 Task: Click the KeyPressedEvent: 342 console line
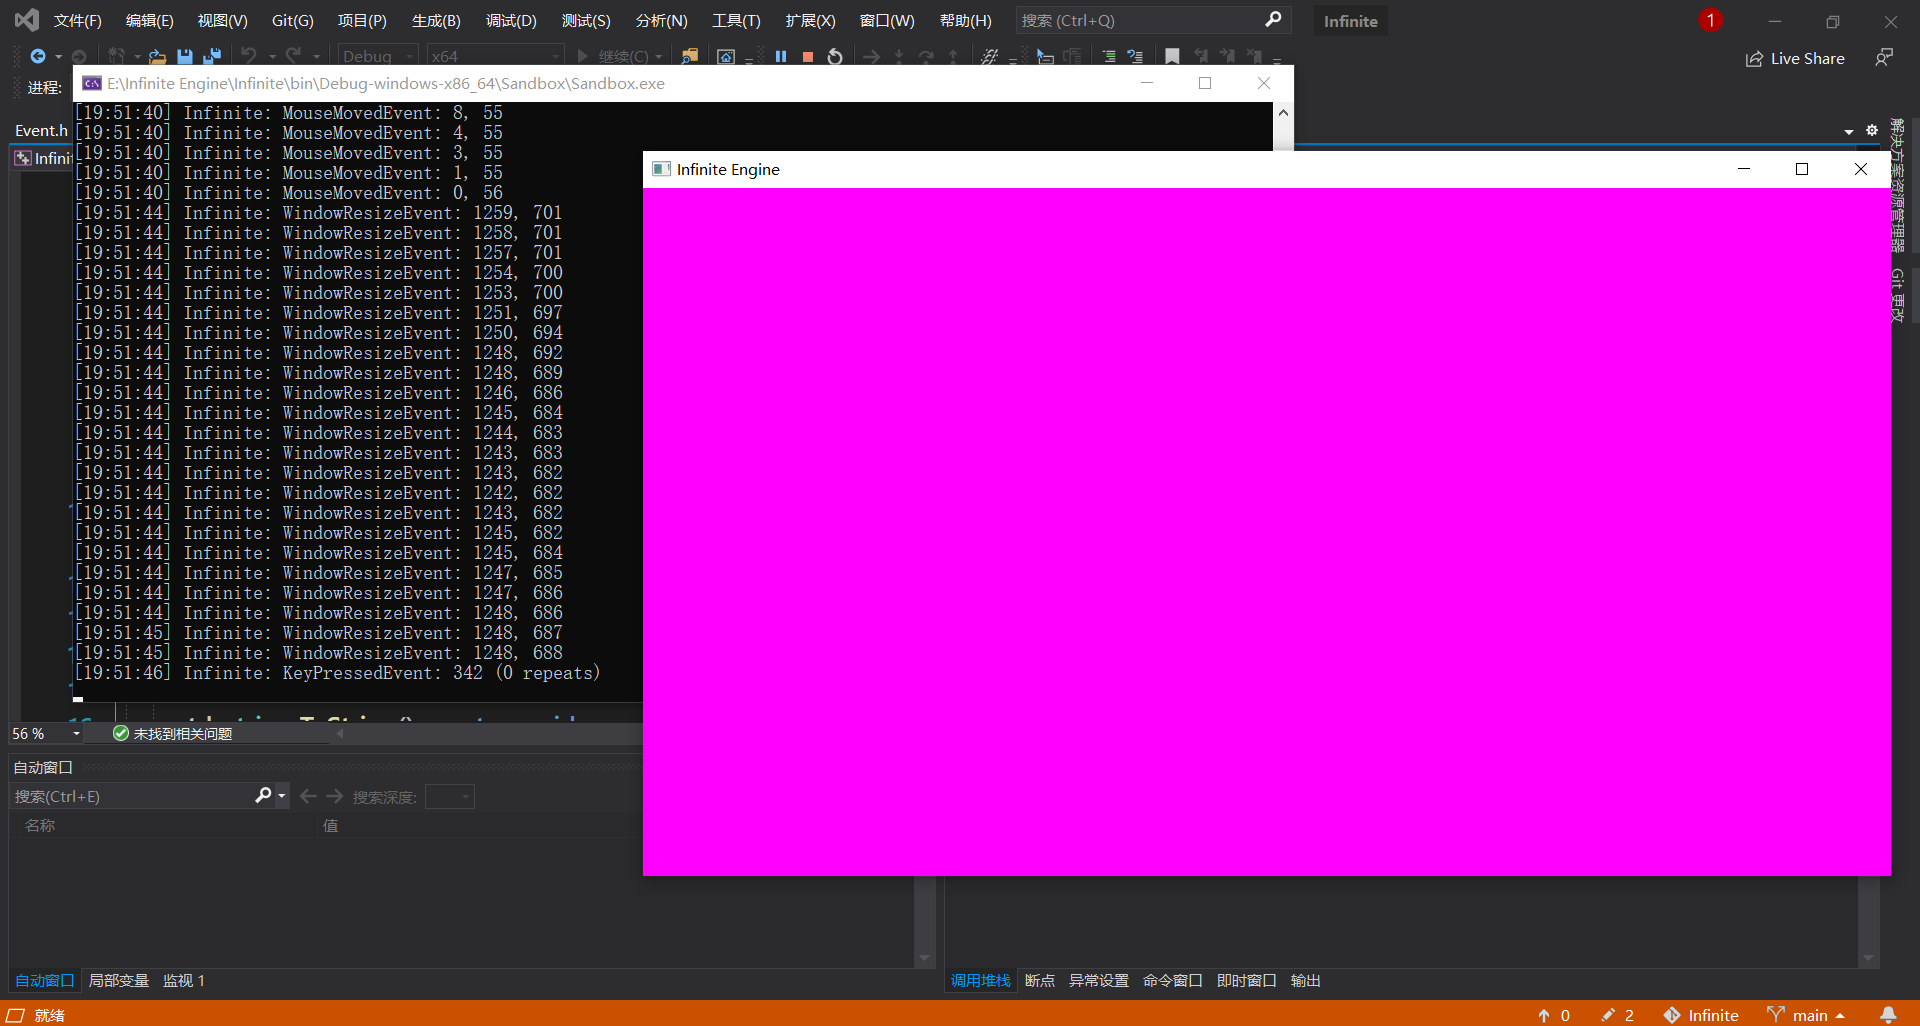337,673
